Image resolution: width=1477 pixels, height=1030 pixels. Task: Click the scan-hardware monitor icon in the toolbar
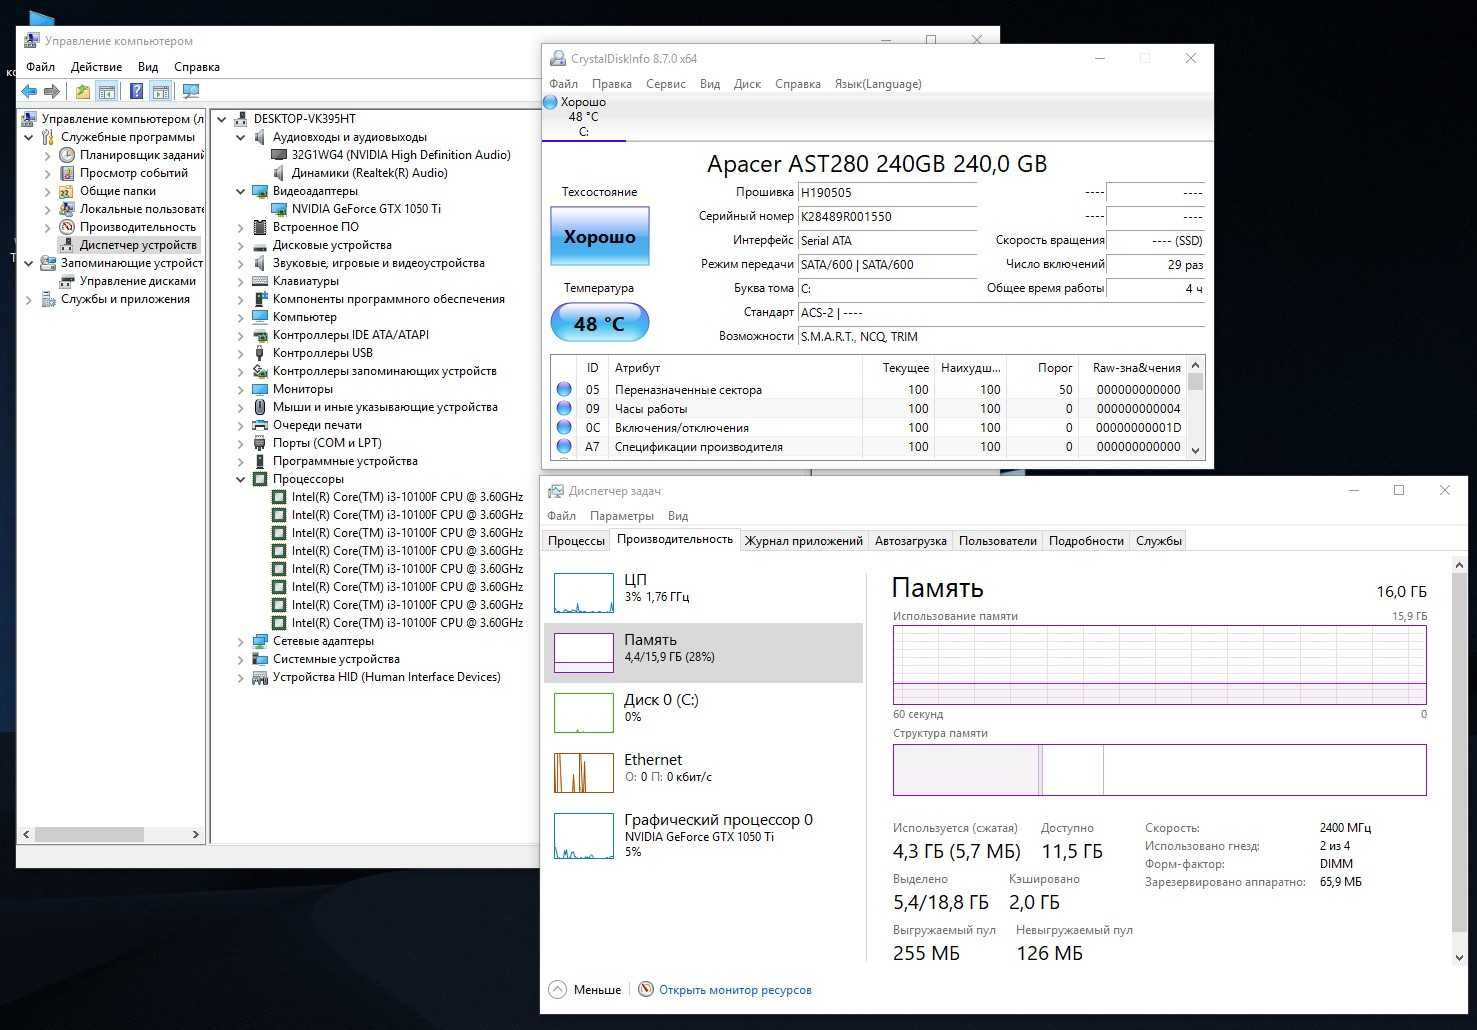coord(190,91)
